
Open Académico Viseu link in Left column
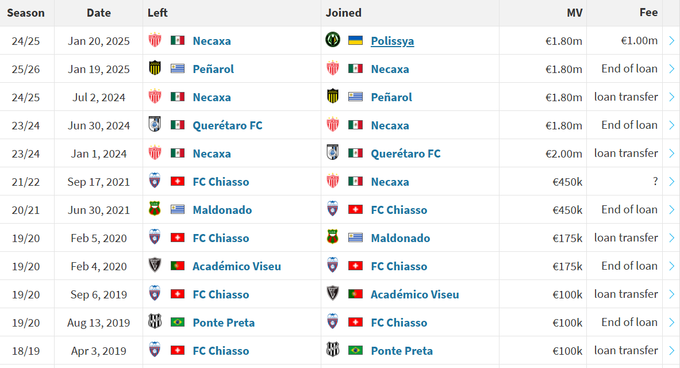tap(236, 266)
